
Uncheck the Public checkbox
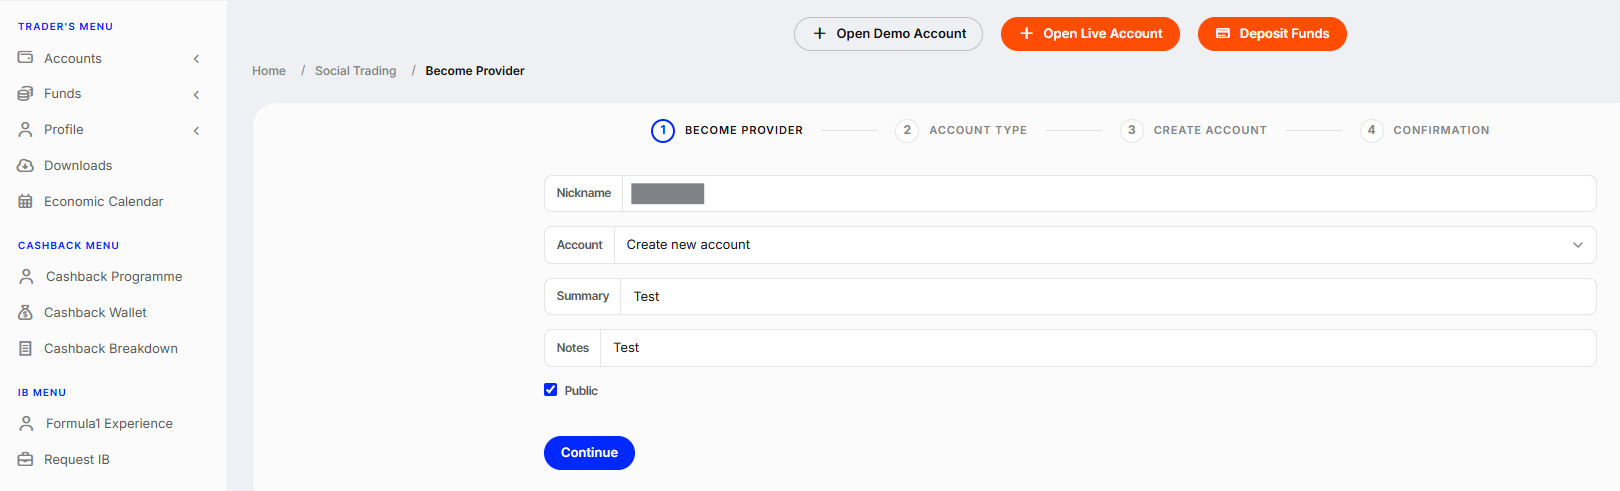[x=550, y=390]
